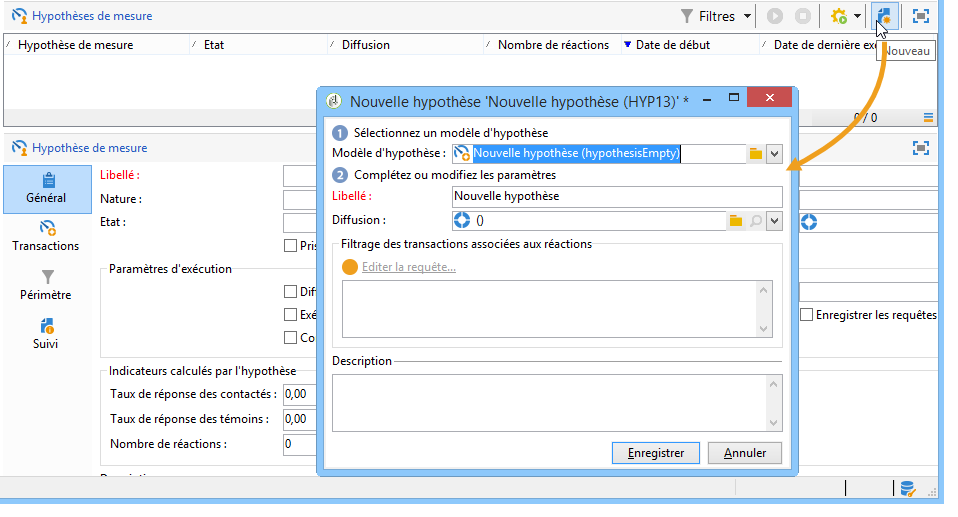958x517 pixels.
Task: Select the Général tab
Action: [46, 189]
